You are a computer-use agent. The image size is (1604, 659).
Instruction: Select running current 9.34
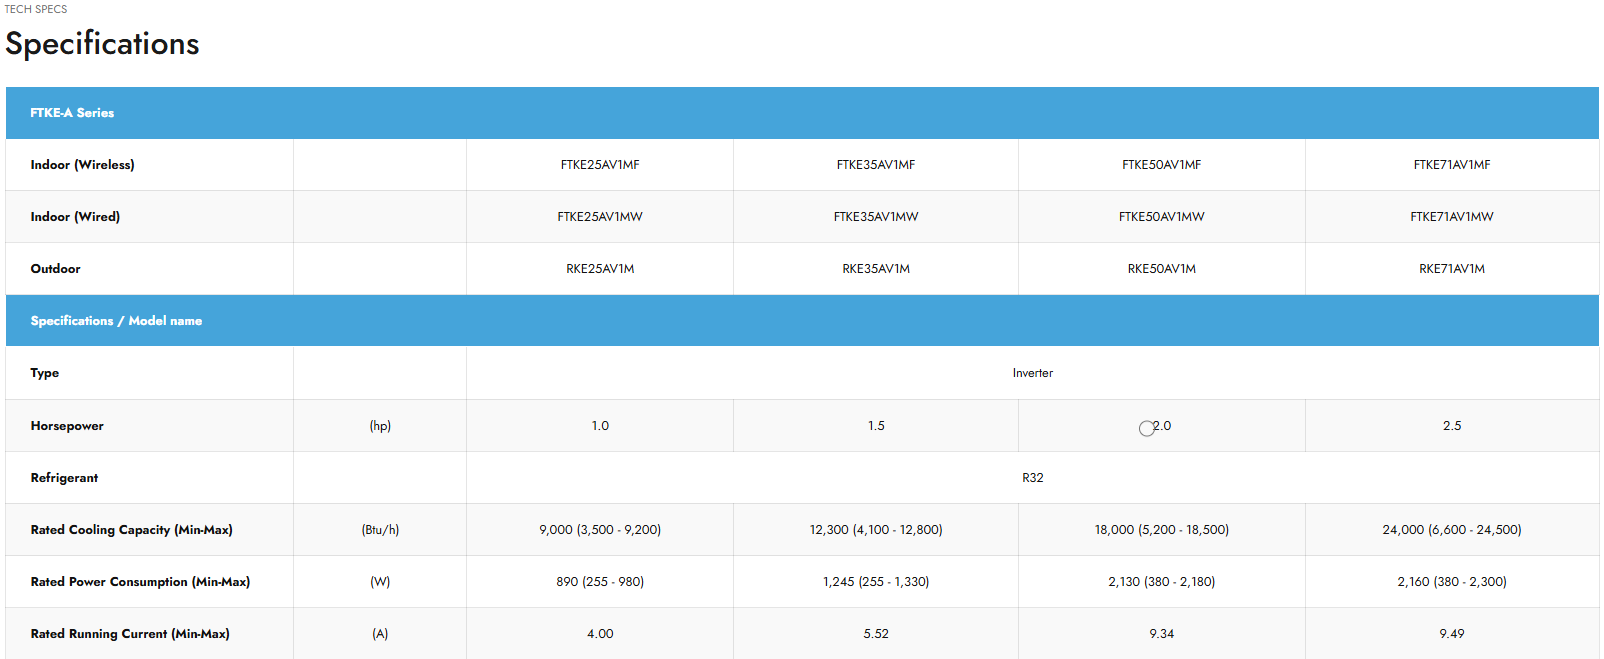1162,634
